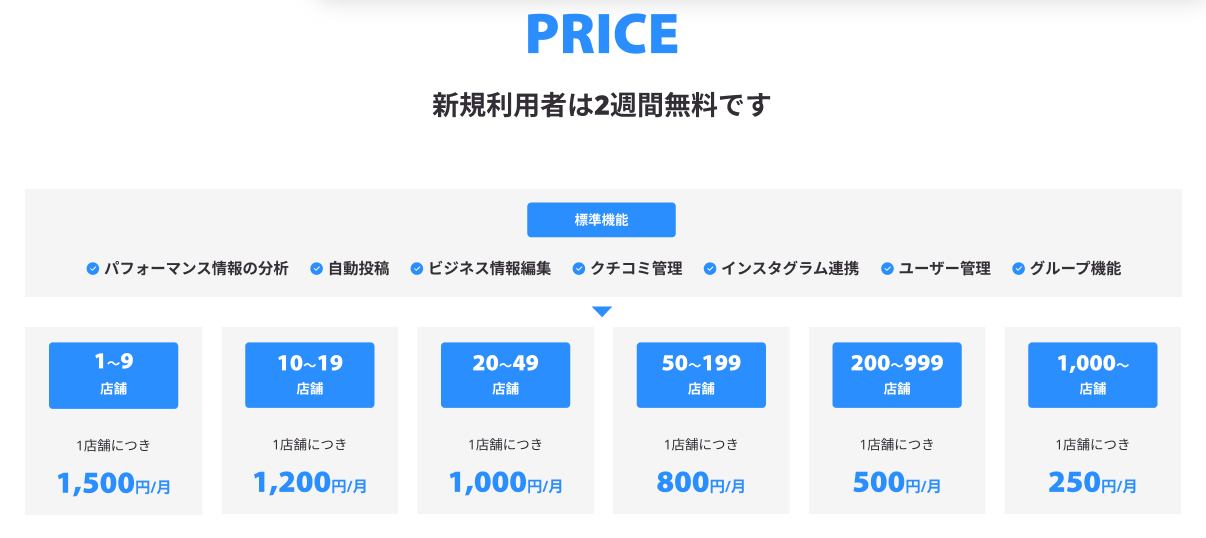Screen dimensions: 1206x538
Task: Choose the 50~199 店舗 plan badge
Action: point(701,375)
